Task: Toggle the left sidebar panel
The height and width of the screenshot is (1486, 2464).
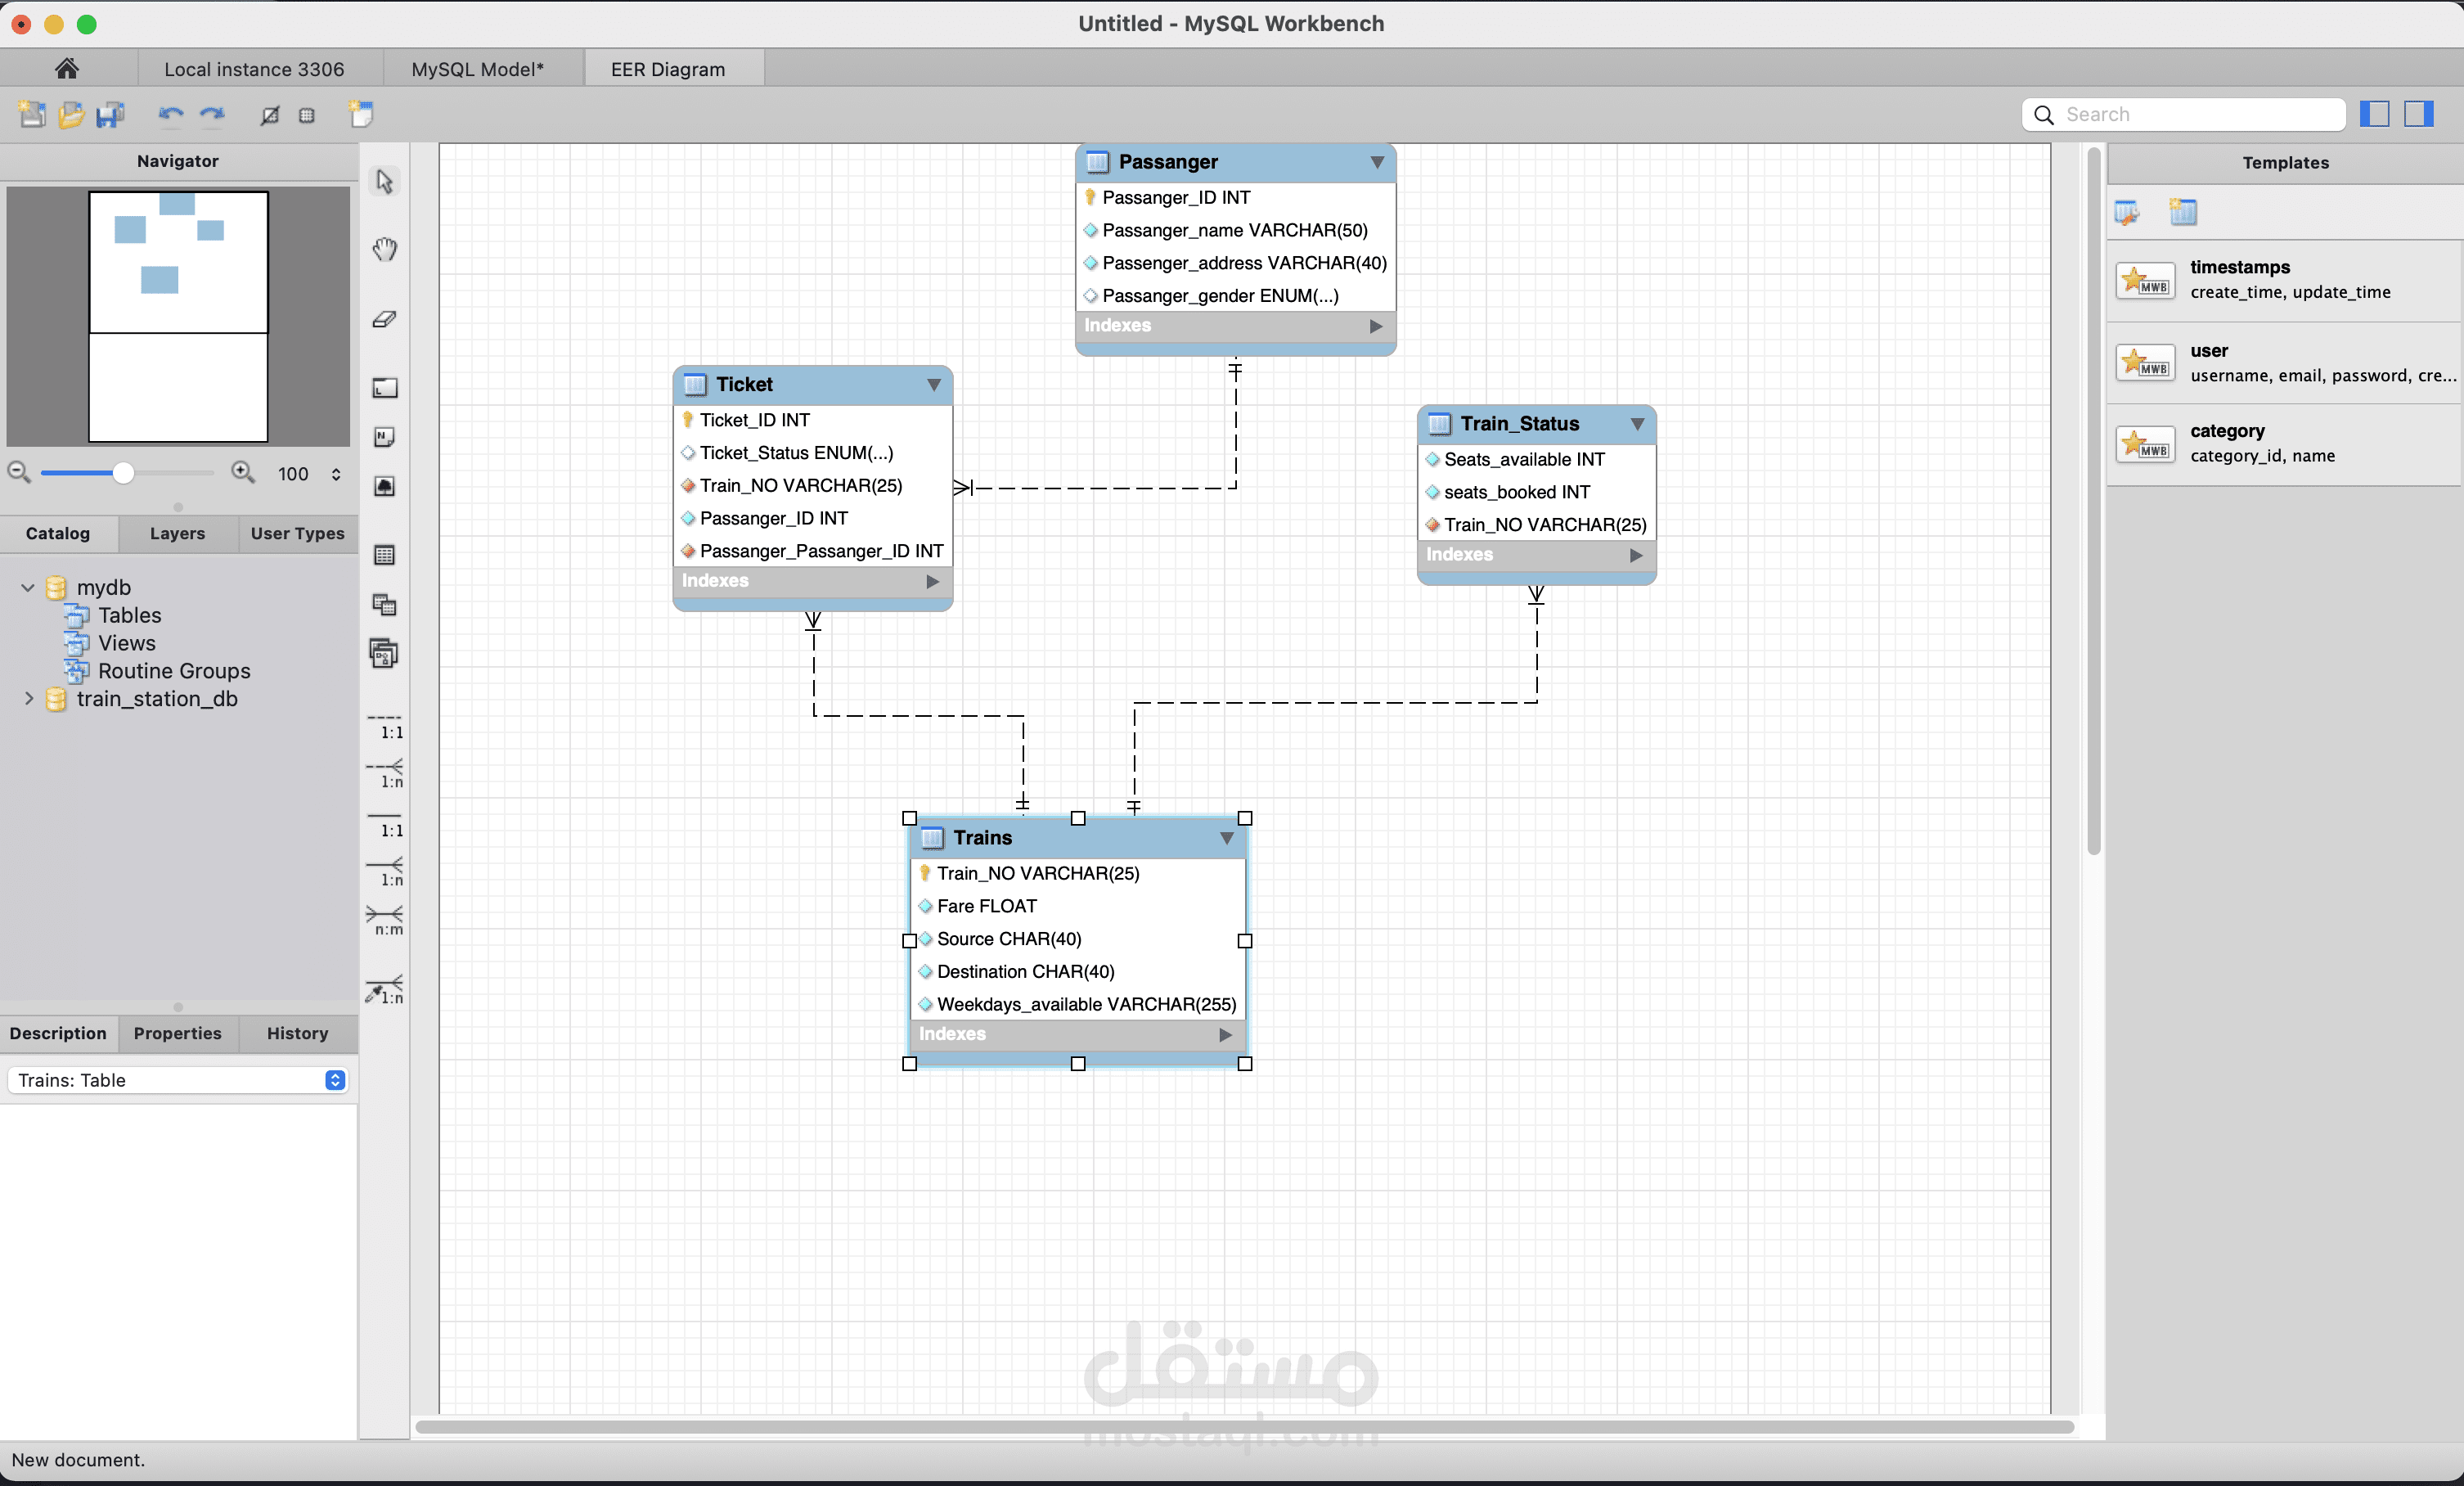Action: tap(2374, 114)
